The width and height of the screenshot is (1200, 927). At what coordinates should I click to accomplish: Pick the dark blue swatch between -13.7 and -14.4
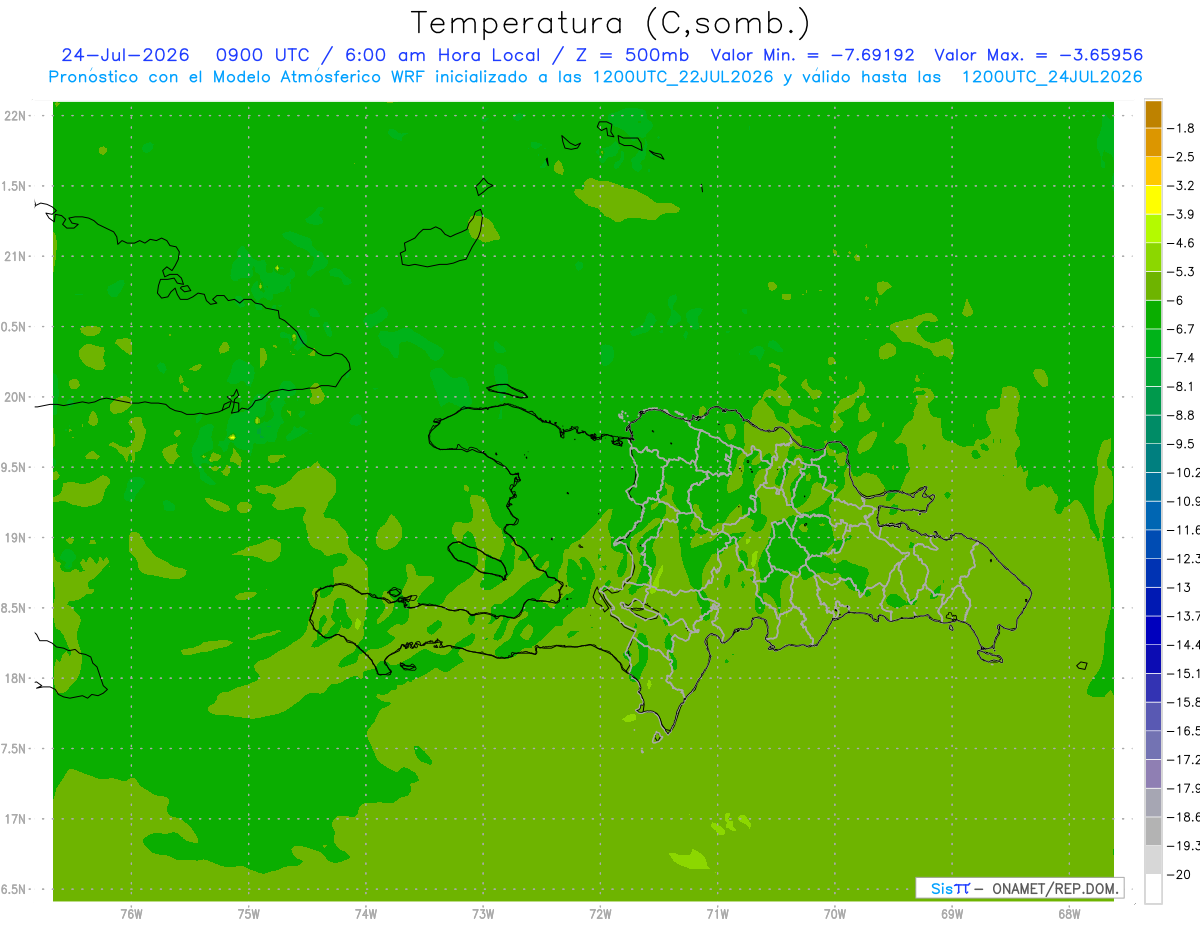tap(1153, 630)
